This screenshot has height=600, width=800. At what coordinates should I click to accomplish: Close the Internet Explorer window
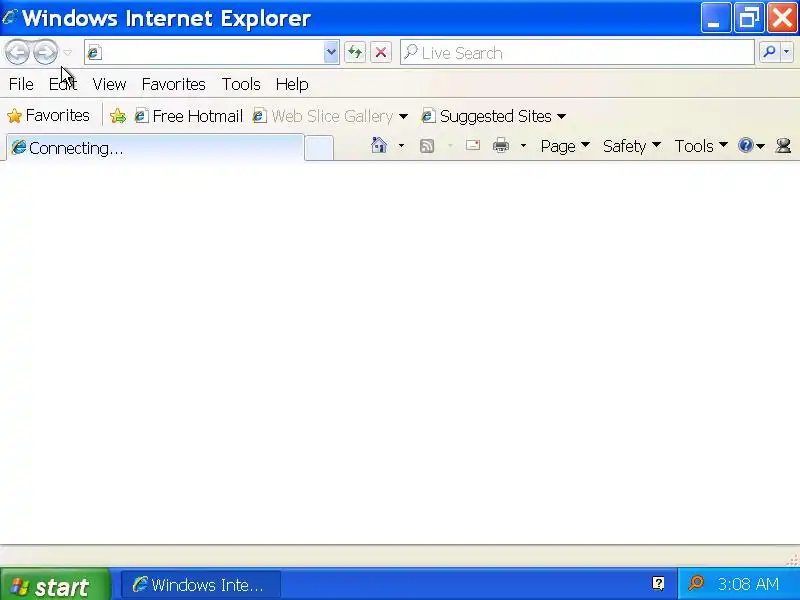(x=782, y=18)
